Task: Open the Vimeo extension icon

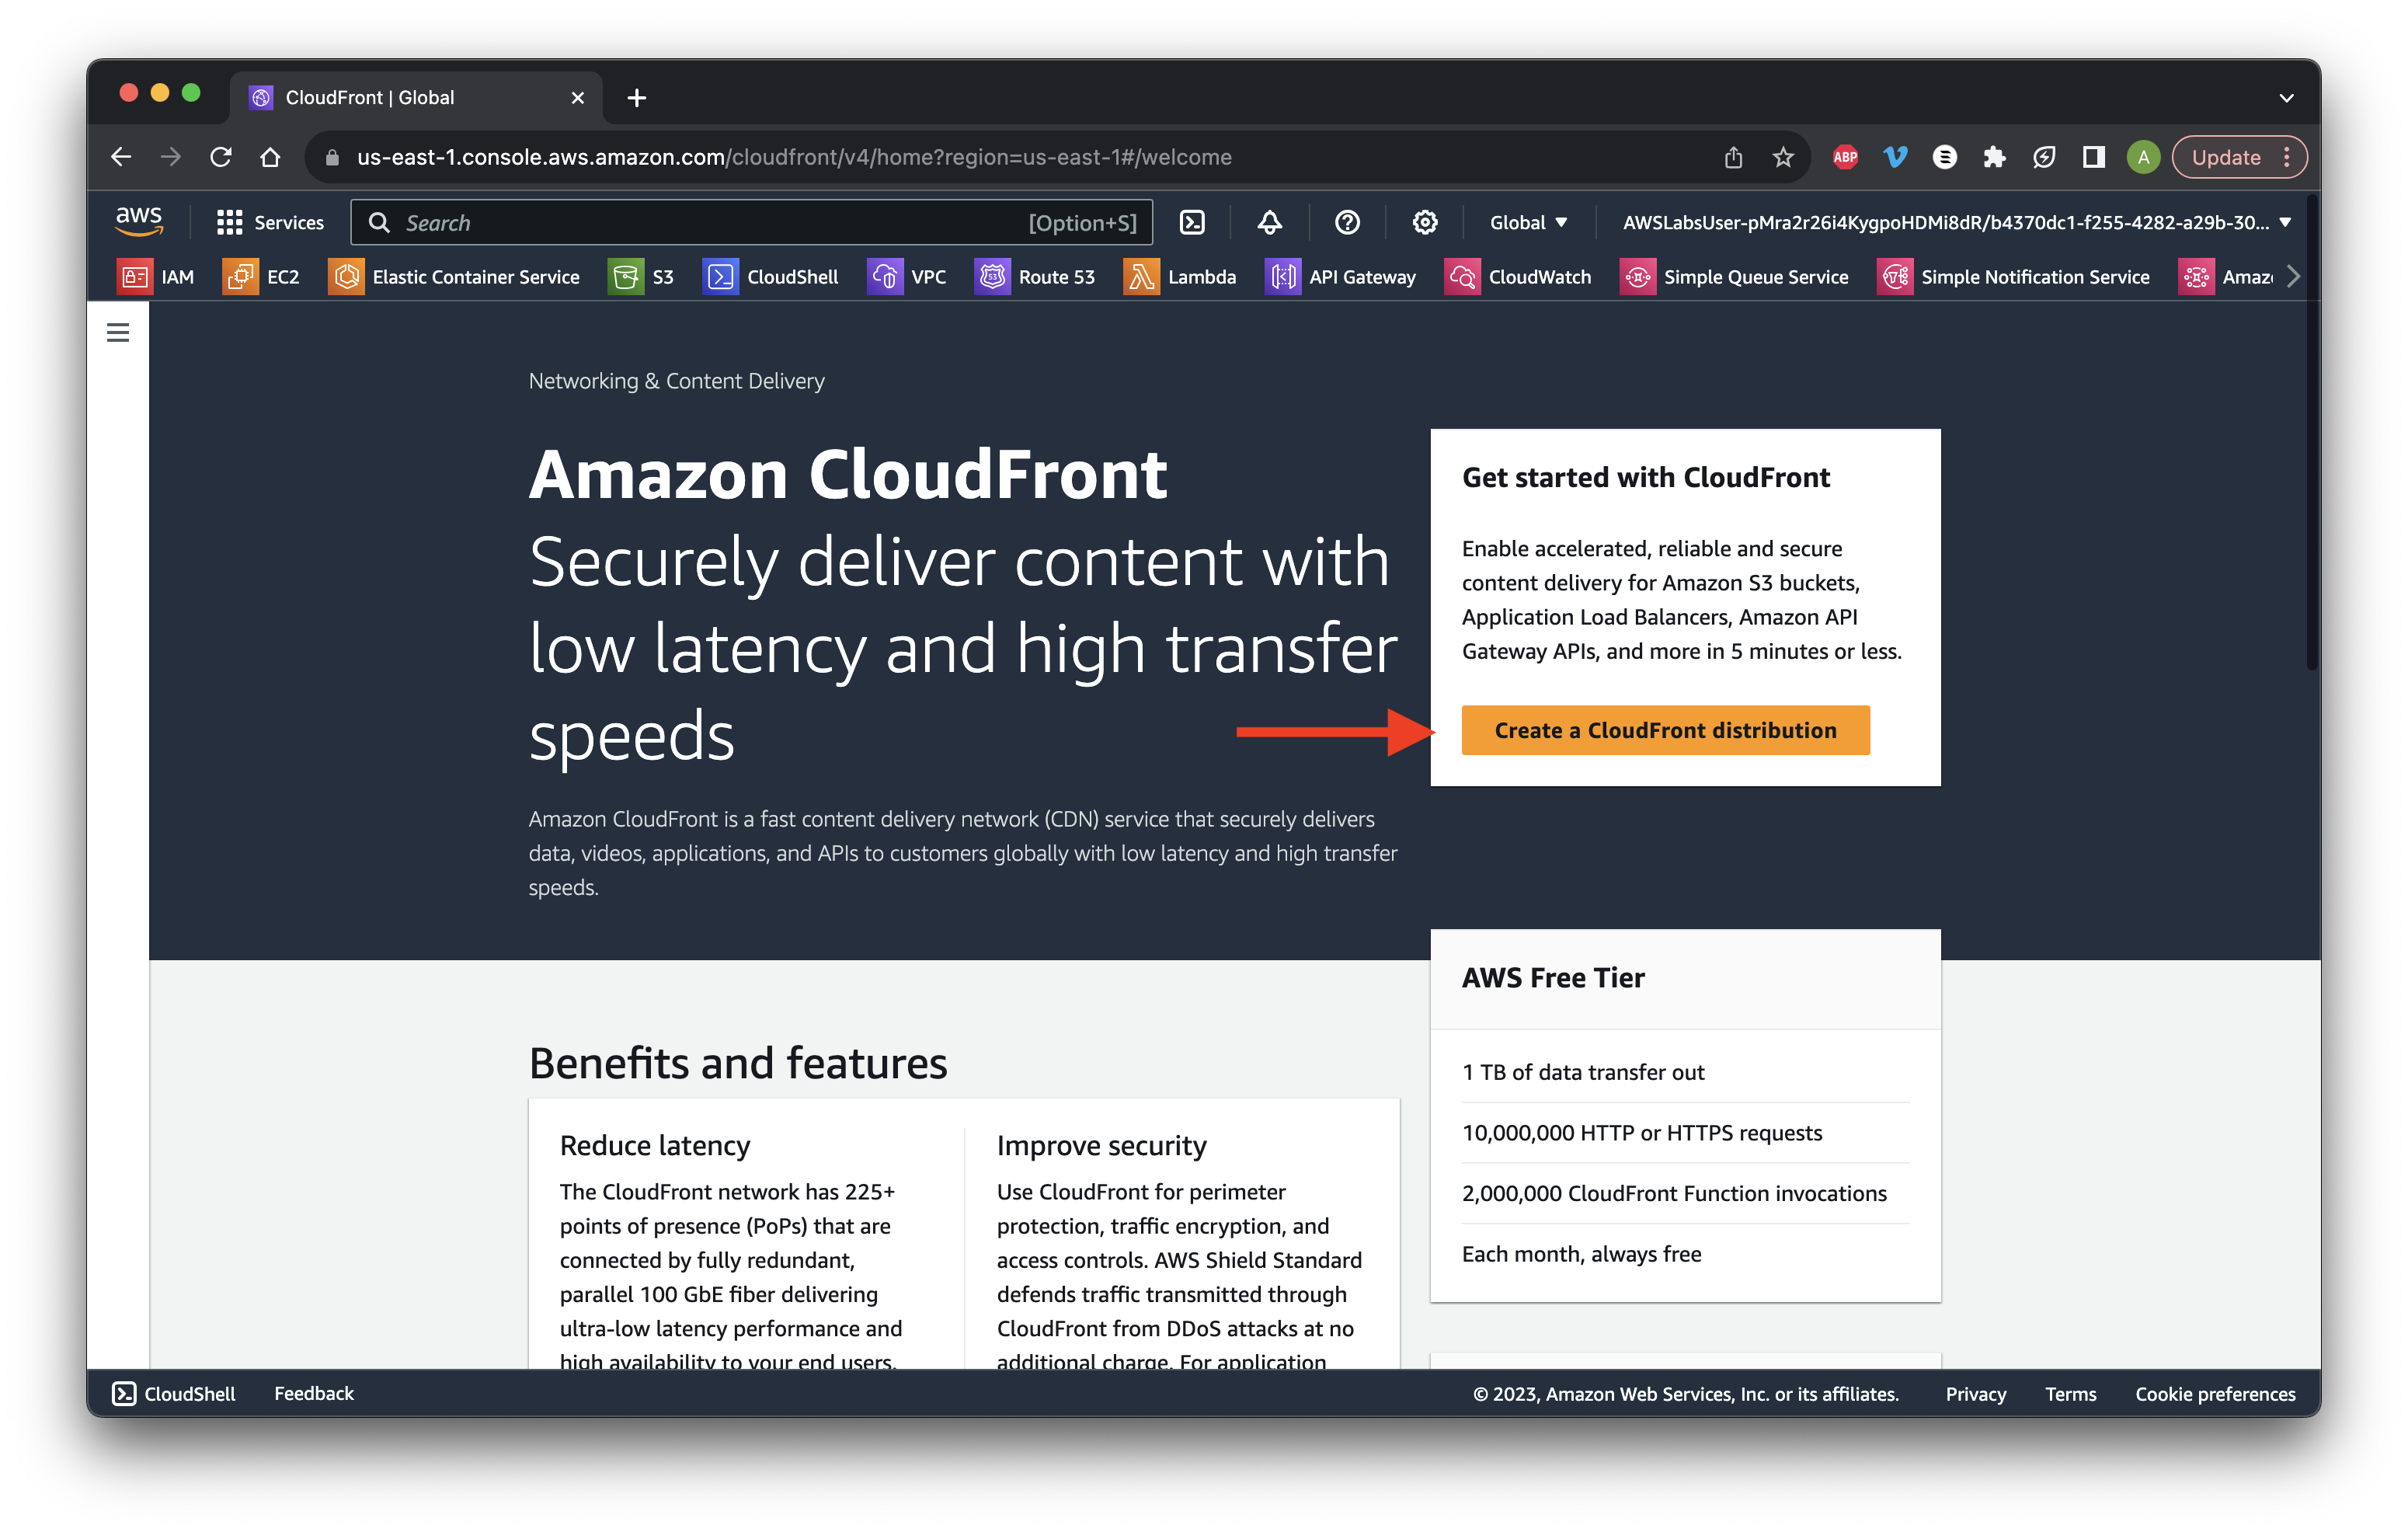Action: (1895, 157)
